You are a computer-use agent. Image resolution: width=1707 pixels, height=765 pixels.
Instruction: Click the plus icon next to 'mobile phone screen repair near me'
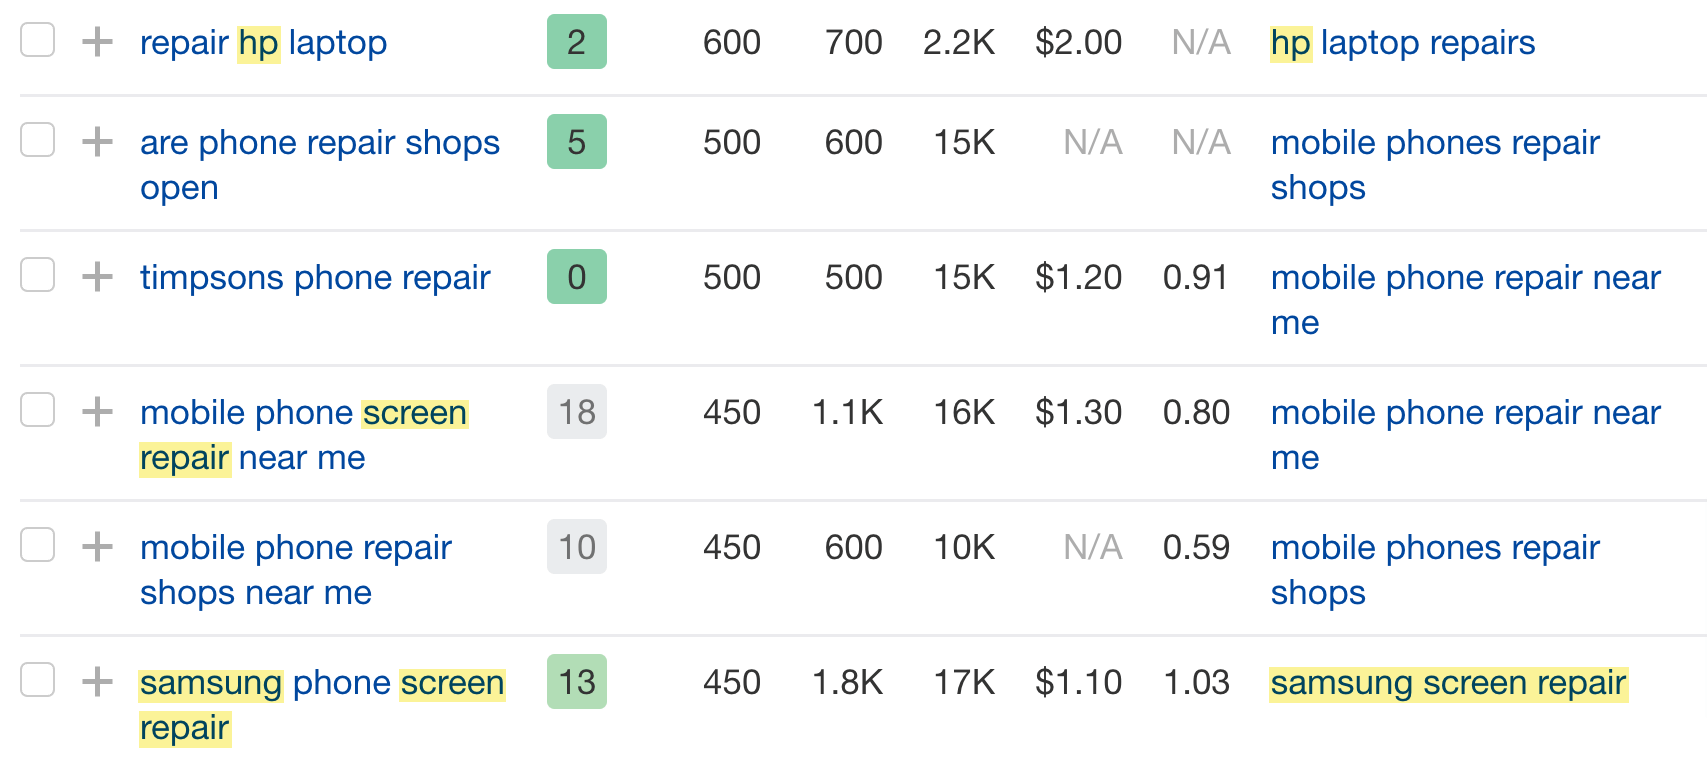pos(97,412)
